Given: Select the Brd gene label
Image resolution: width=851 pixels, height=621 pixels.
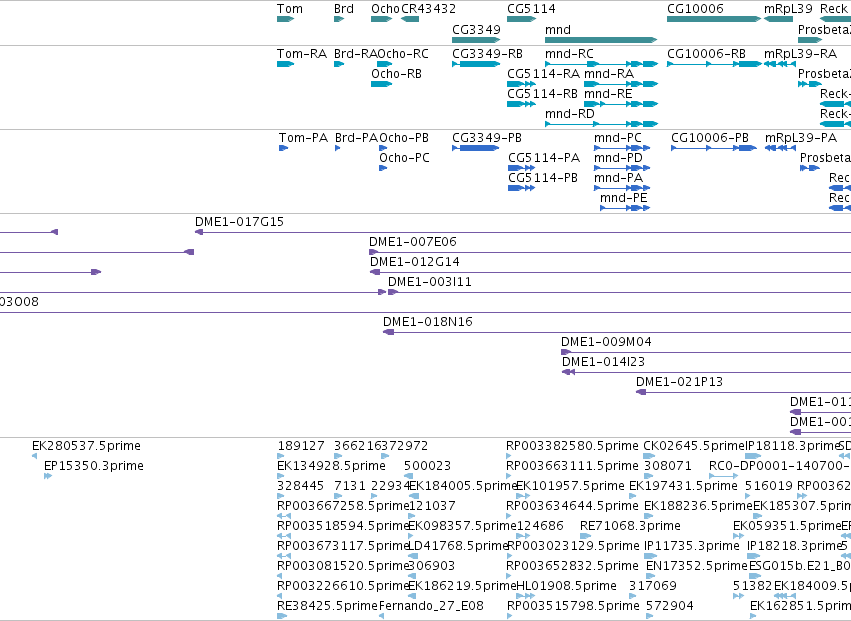Looking at the screenshot, I should click(344, 9).
